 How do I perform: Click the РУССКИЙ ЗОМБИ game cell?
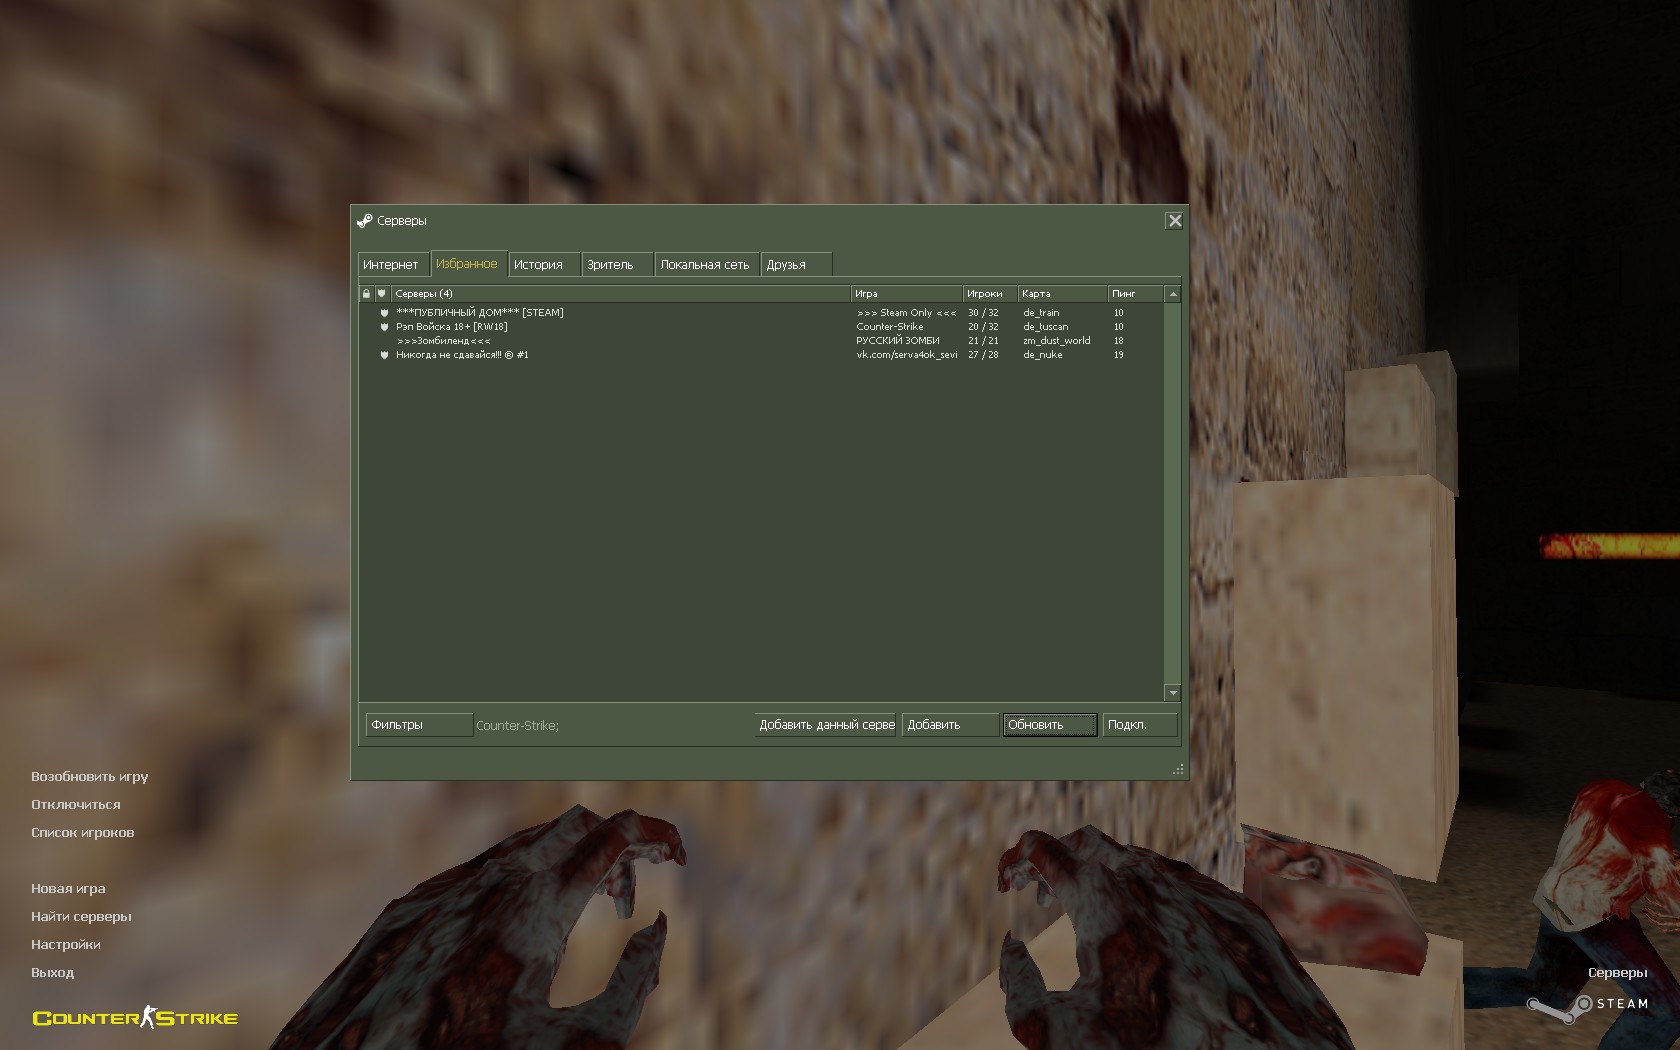tap(898, 341)
